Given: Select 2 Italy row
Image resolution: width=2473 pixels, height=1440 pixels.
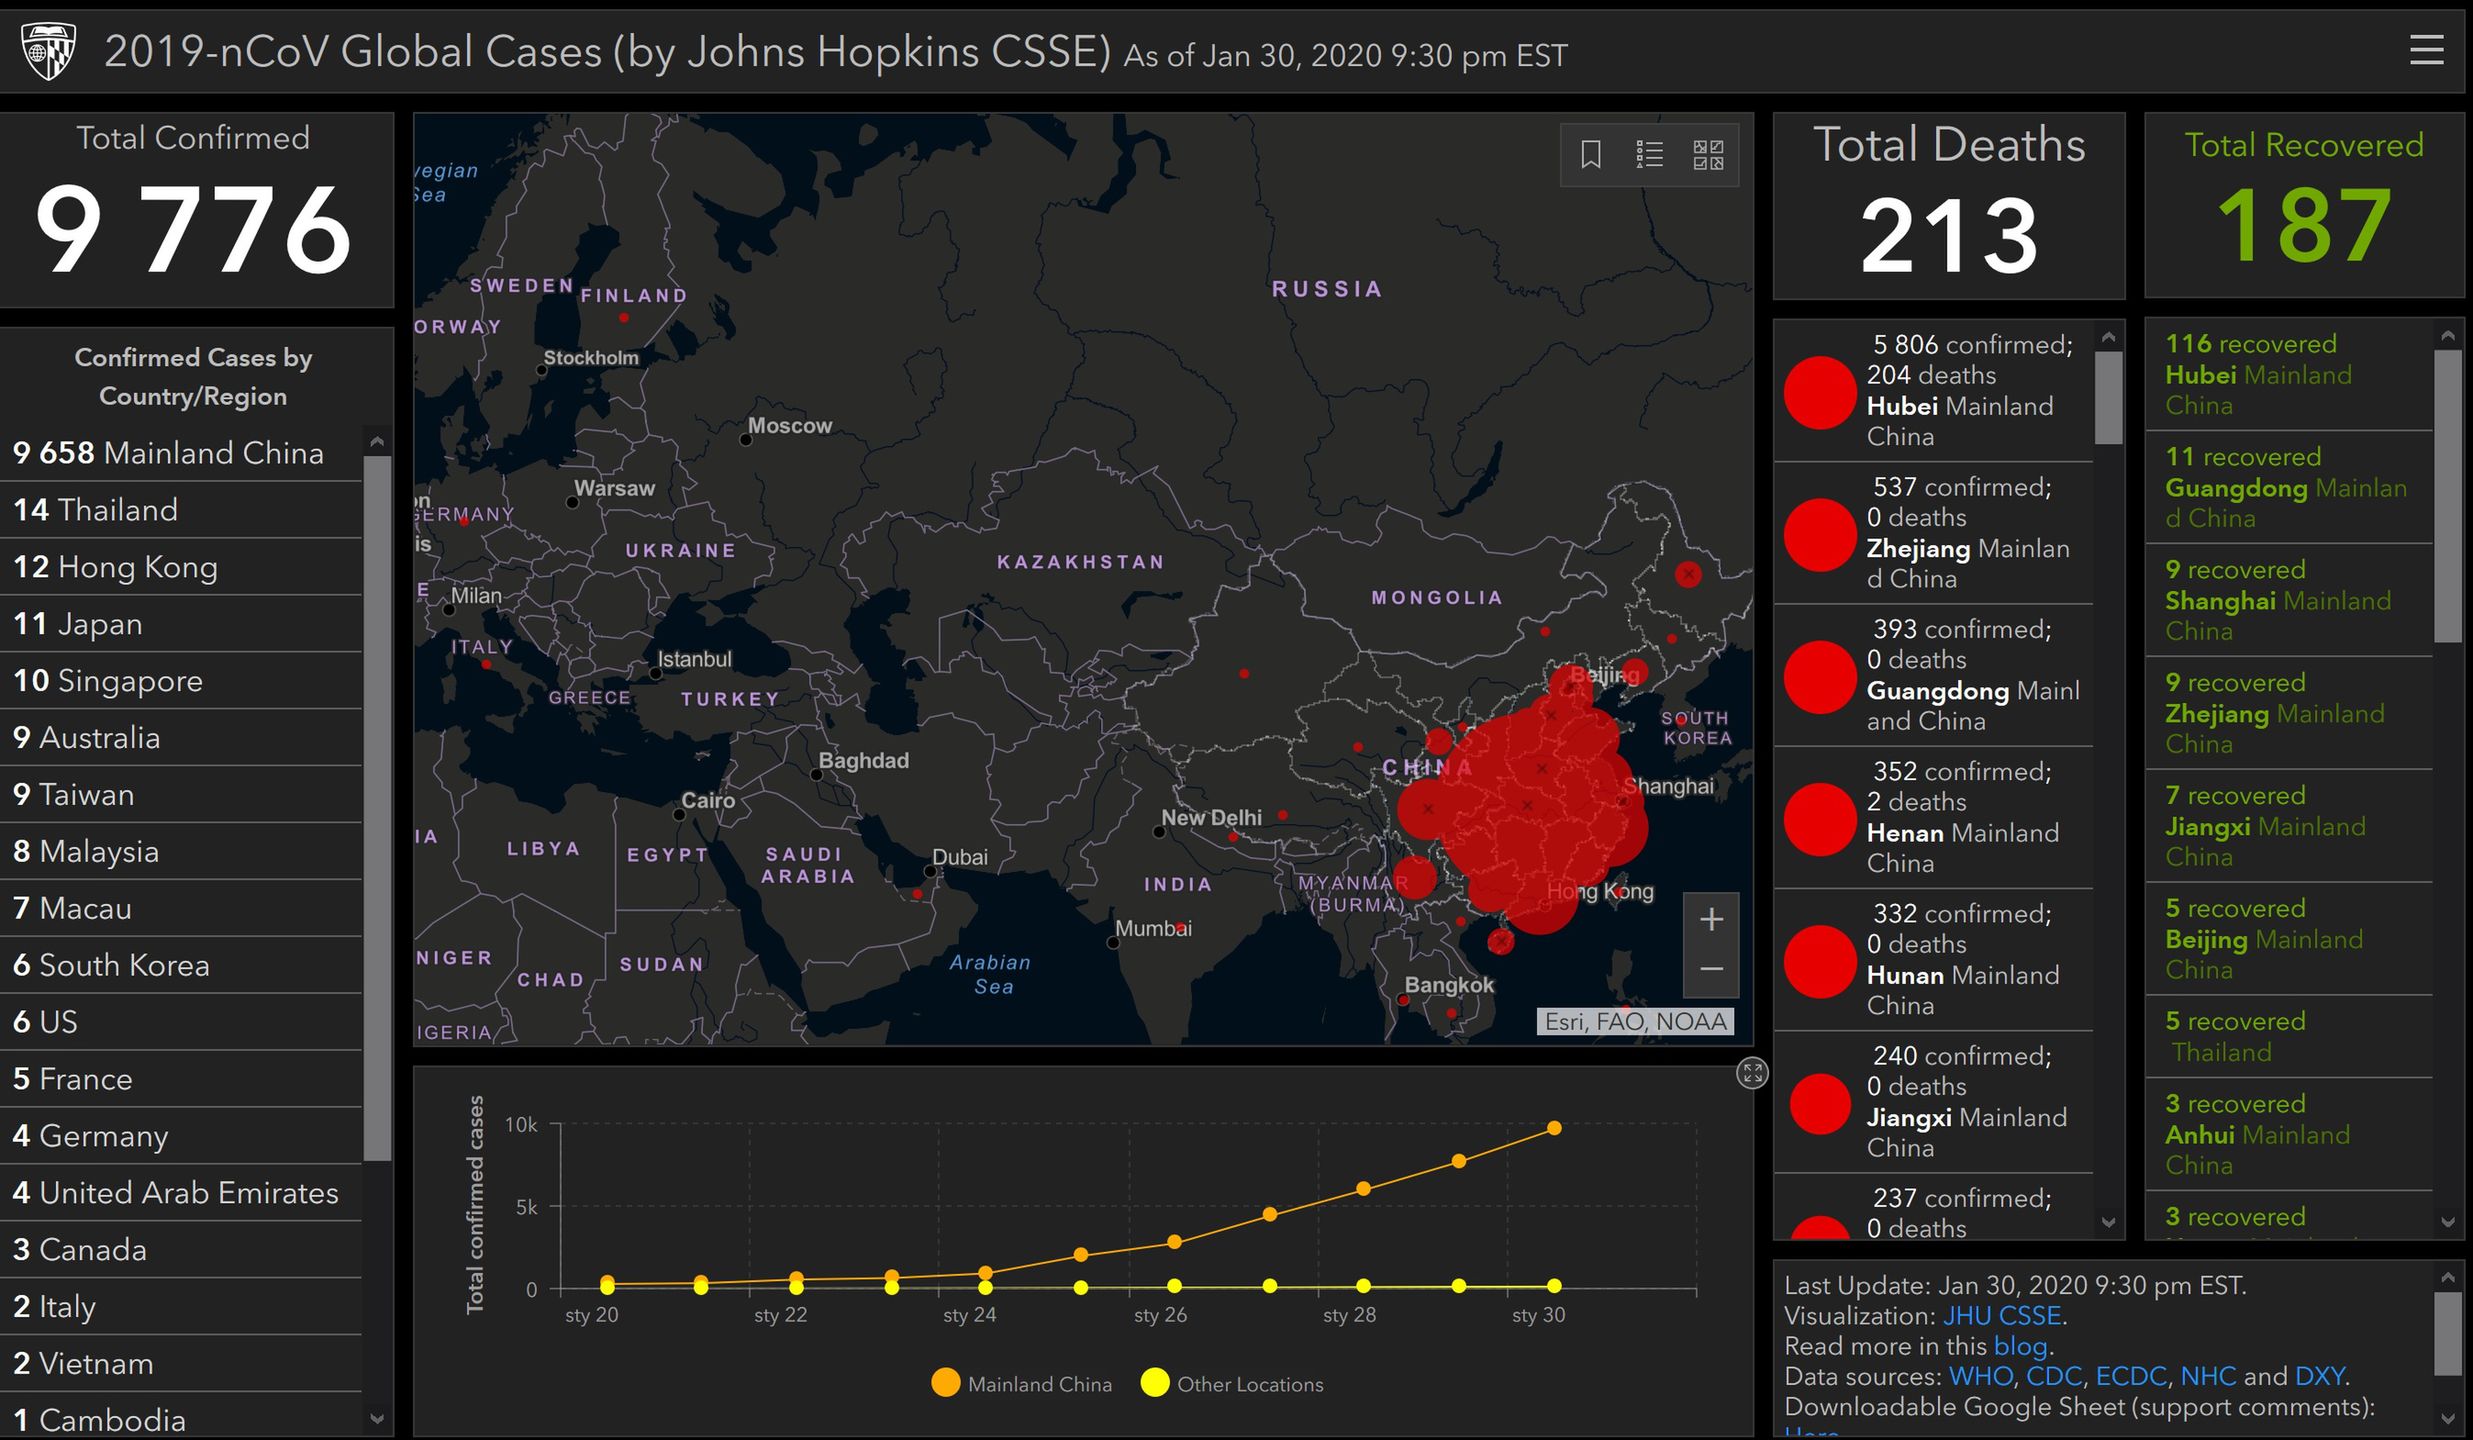Looking at the screenshot, I should 181,1307.
